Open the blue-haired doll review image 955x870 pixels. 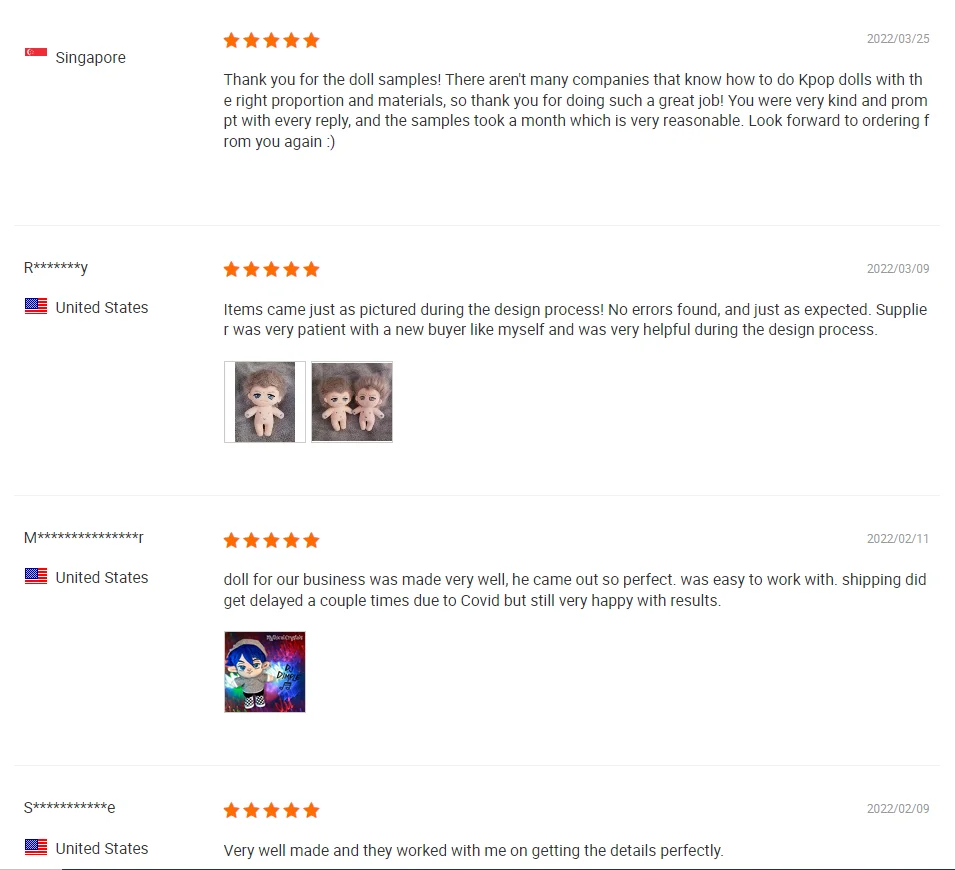[x=265, y=672]
